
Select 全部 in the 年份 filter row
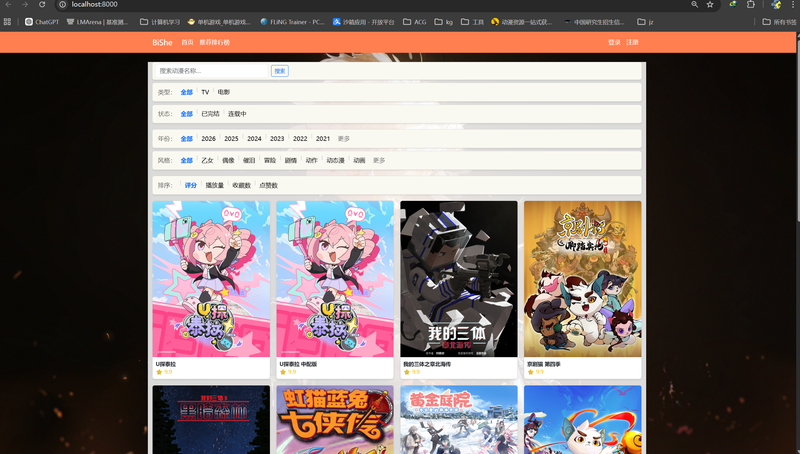tap(186, 139)
